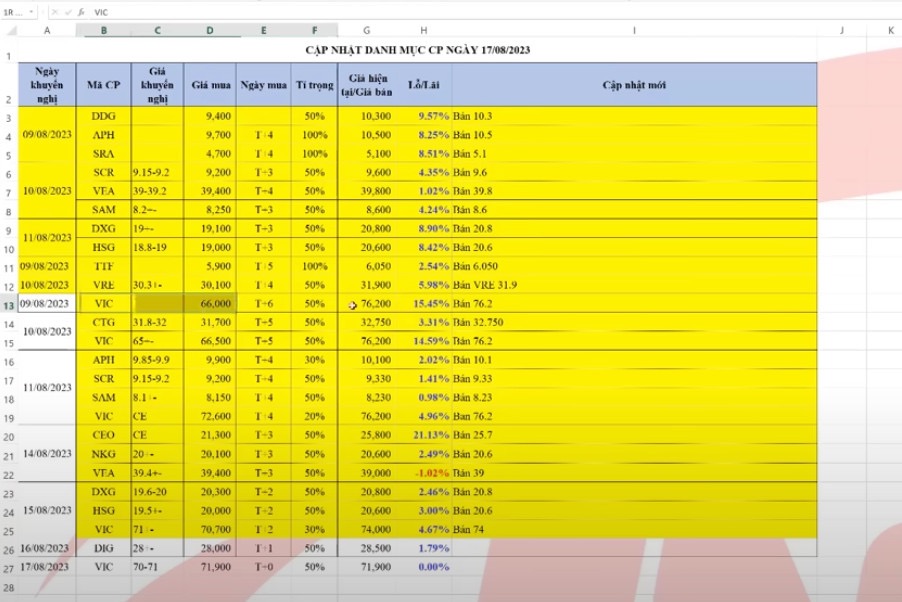Click the 'Ngày mua' header cell

(263, 85)
